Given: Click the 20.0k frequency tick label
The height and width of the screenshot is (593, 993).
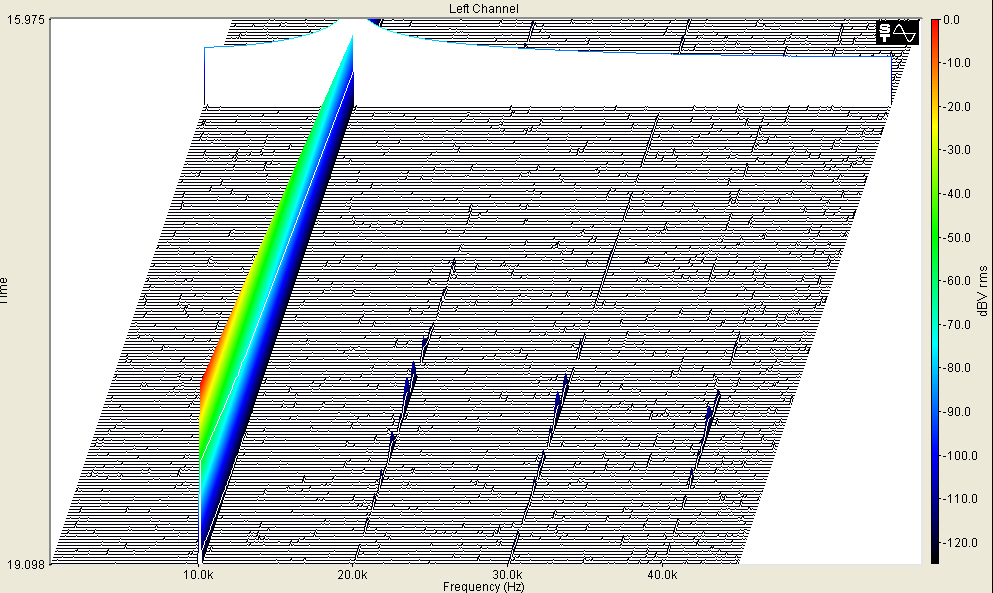Looking at the screenshot, I should tap(352, 575).
